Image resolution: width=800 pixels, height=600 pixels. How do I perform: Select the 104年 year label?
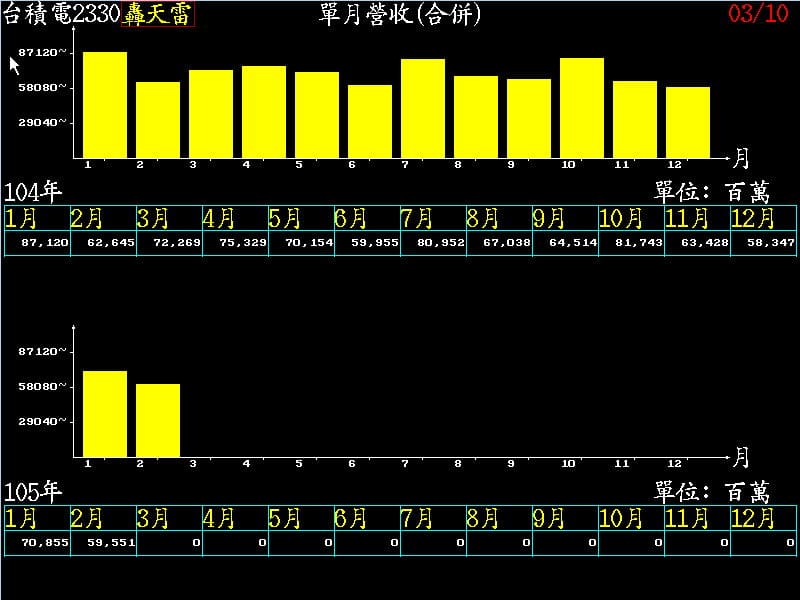(34, 192)
